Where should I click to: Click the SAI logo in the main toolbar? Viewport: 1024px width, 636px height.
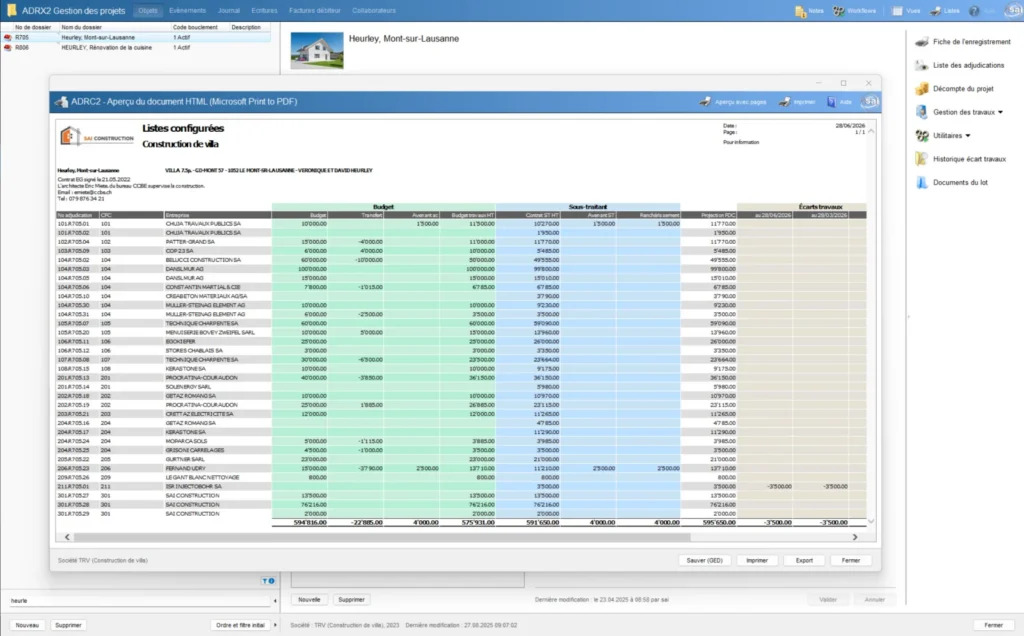click(1014, 10)
